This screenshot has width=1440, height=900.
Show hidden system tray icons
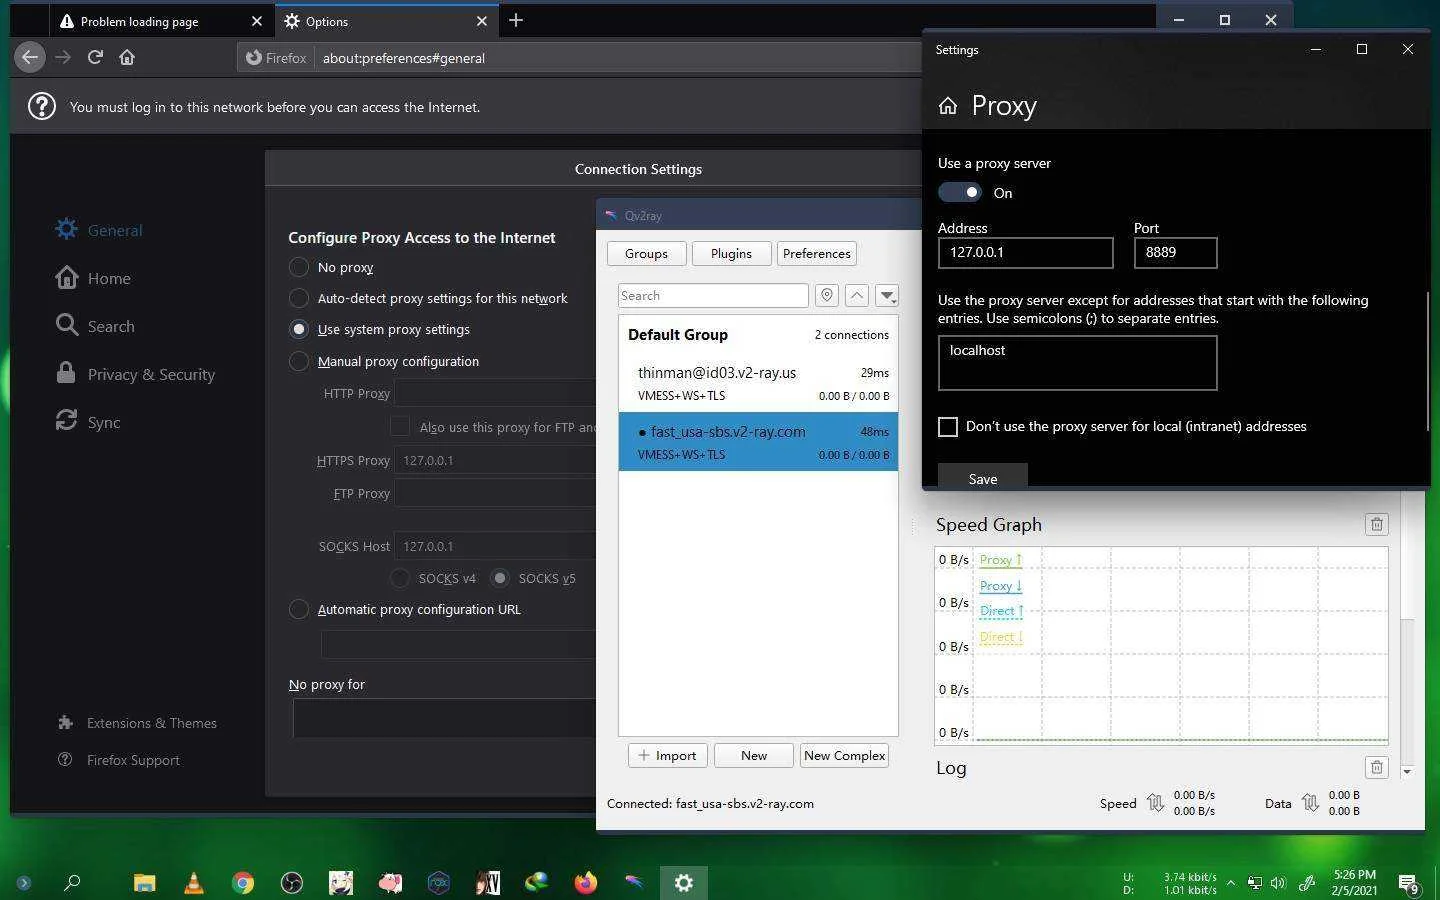point(1231,883)
